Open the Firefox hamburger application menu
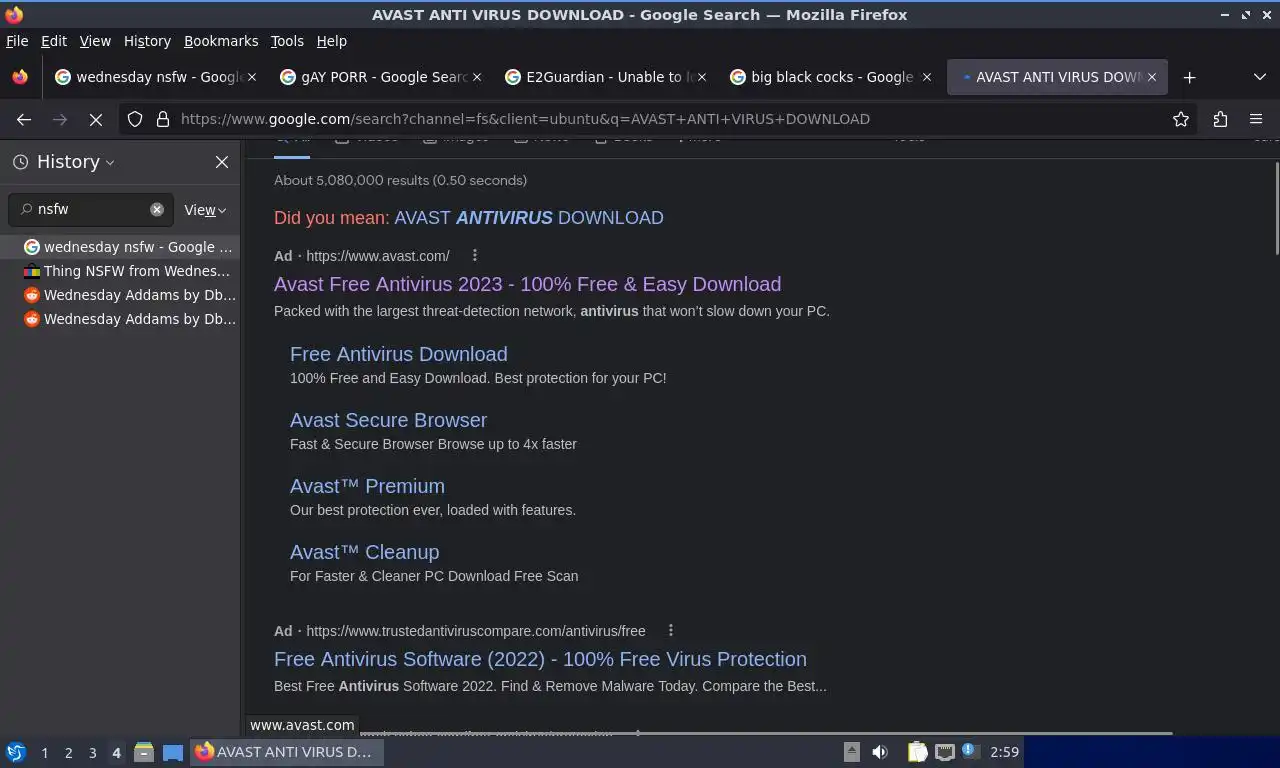Screen dimensions: 1280x768 coord(1256,119)
